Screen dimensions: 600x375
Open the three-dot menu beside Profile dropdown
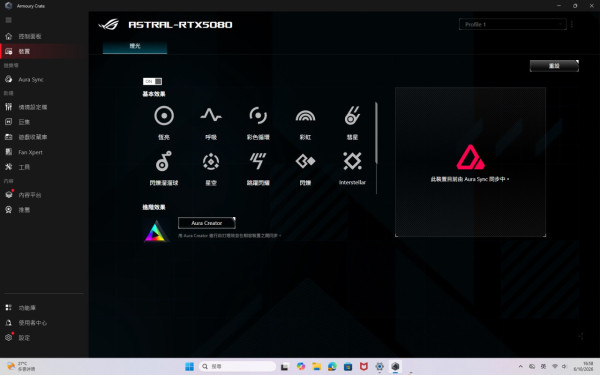click(x=572, y=24)
